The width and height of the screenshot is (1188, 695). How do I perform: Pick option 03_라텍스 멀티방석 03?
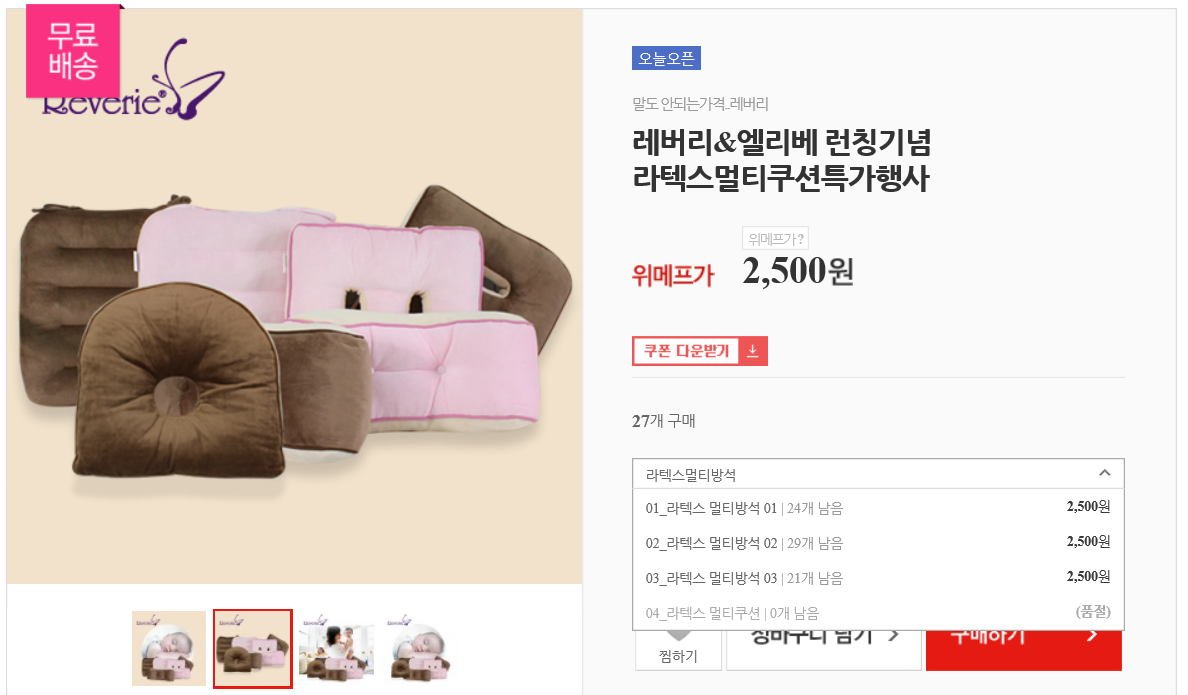click(878, 578)
